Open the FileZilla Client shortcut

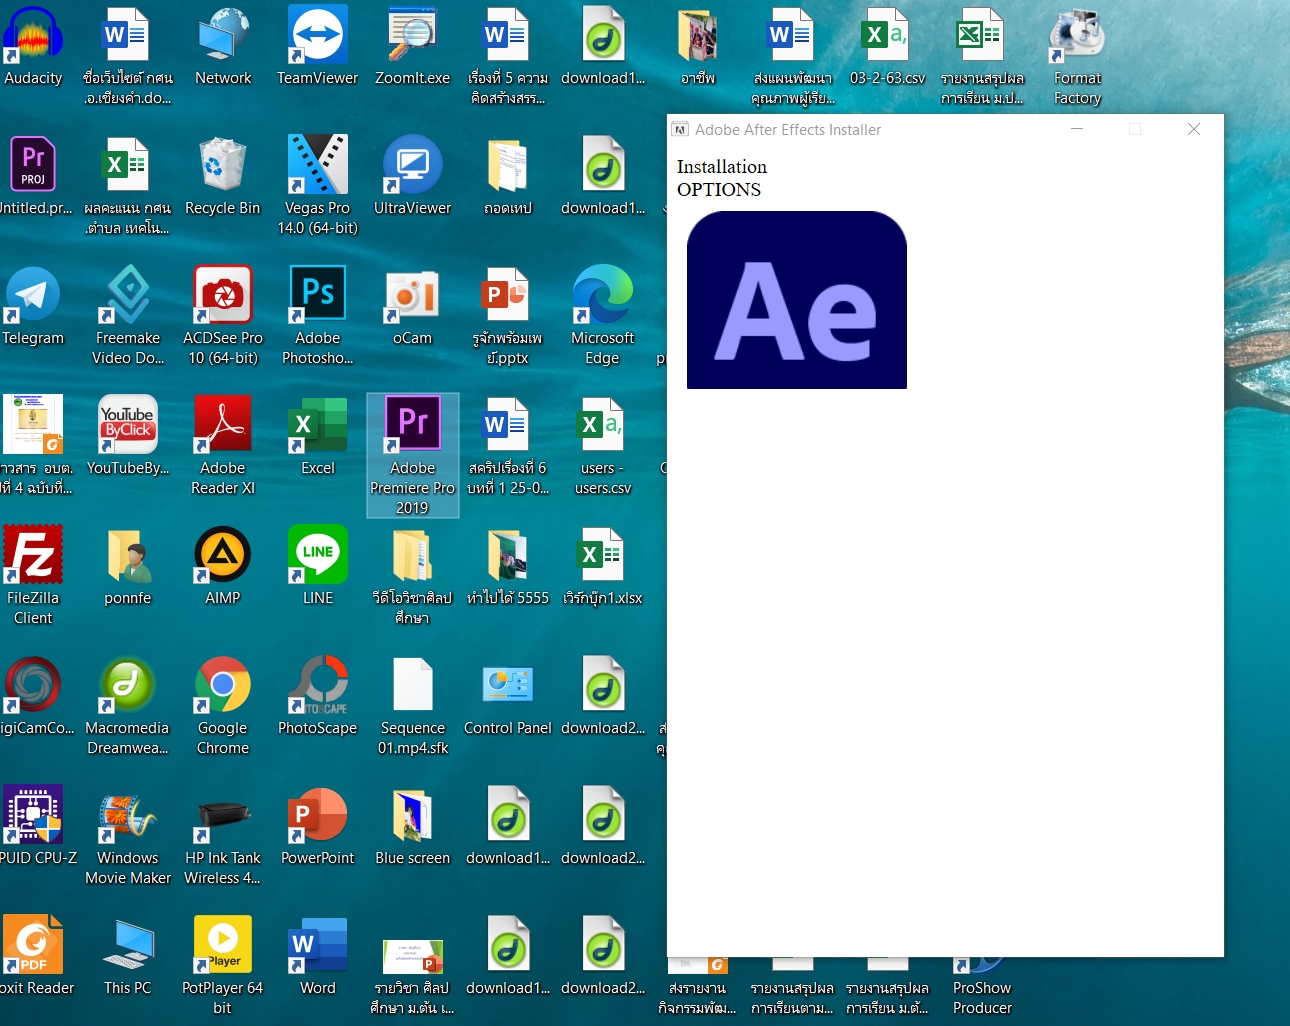pos(33,576)
